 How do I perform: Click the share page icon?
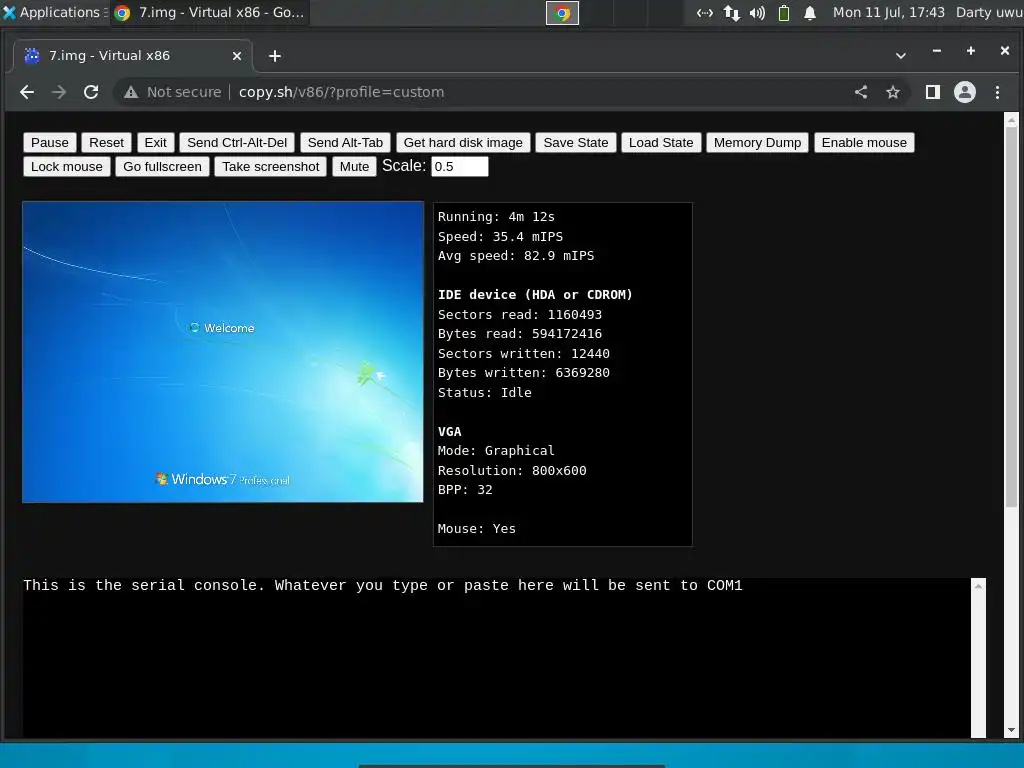coord(861,92)
